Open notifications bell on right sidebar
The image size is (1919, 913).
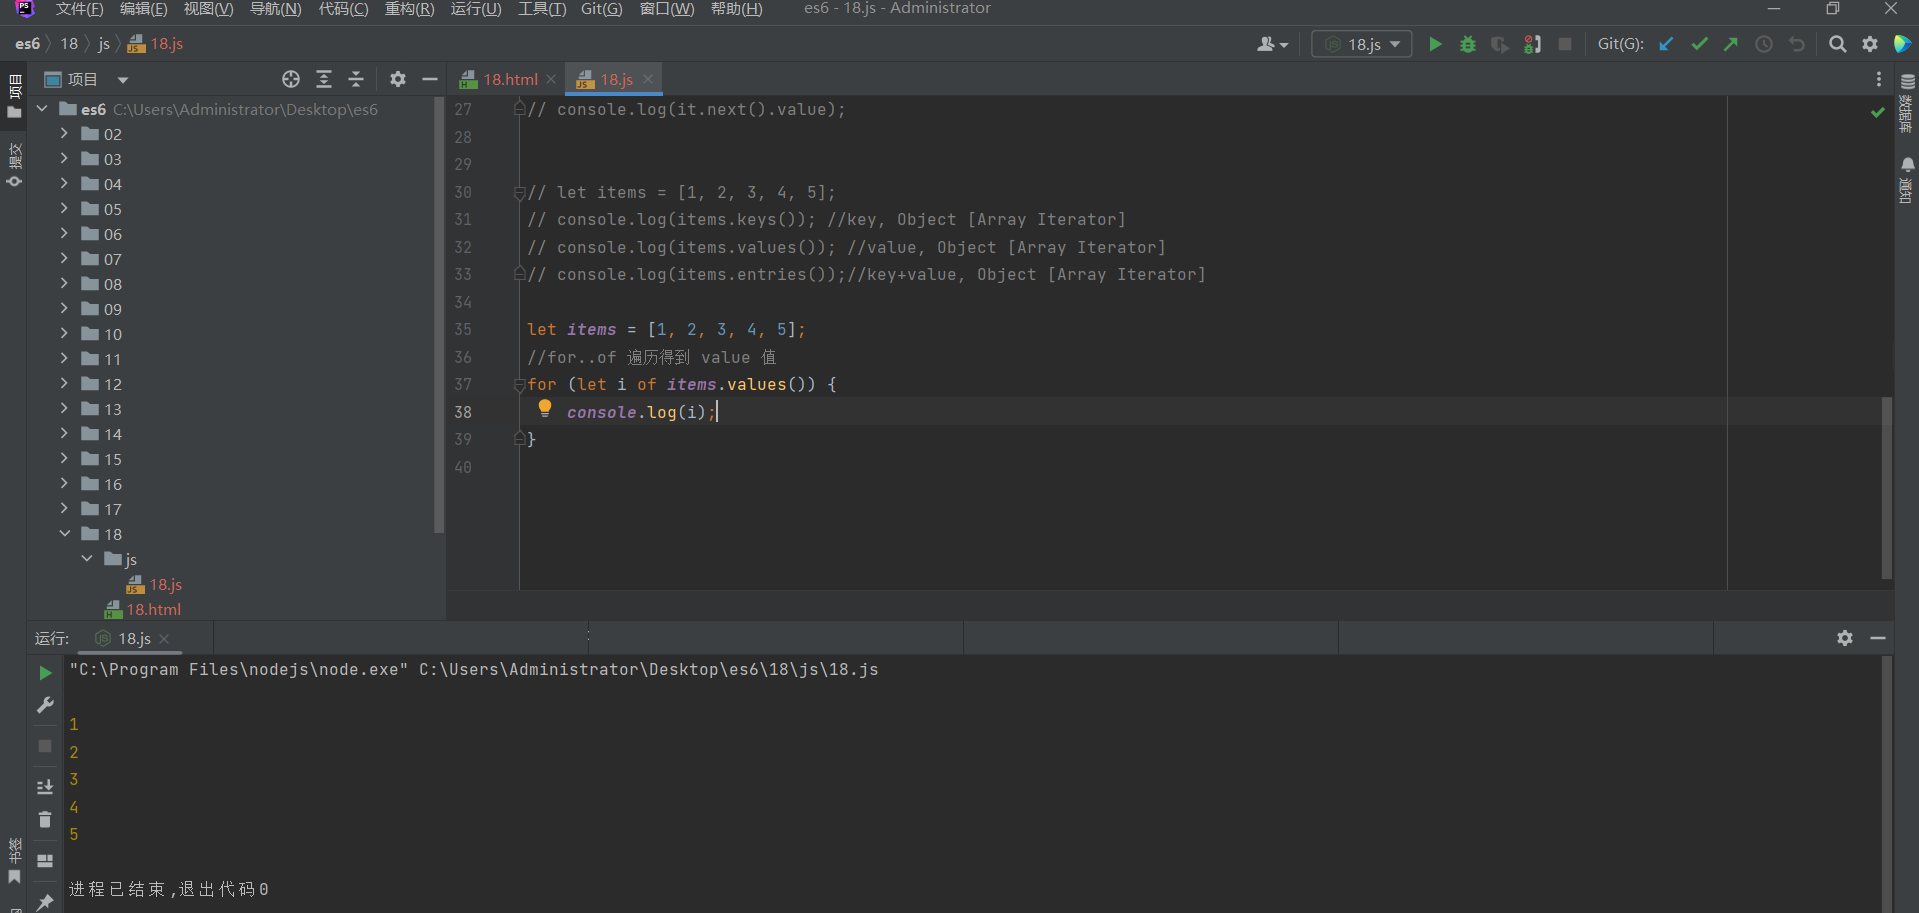[1907, 164]
